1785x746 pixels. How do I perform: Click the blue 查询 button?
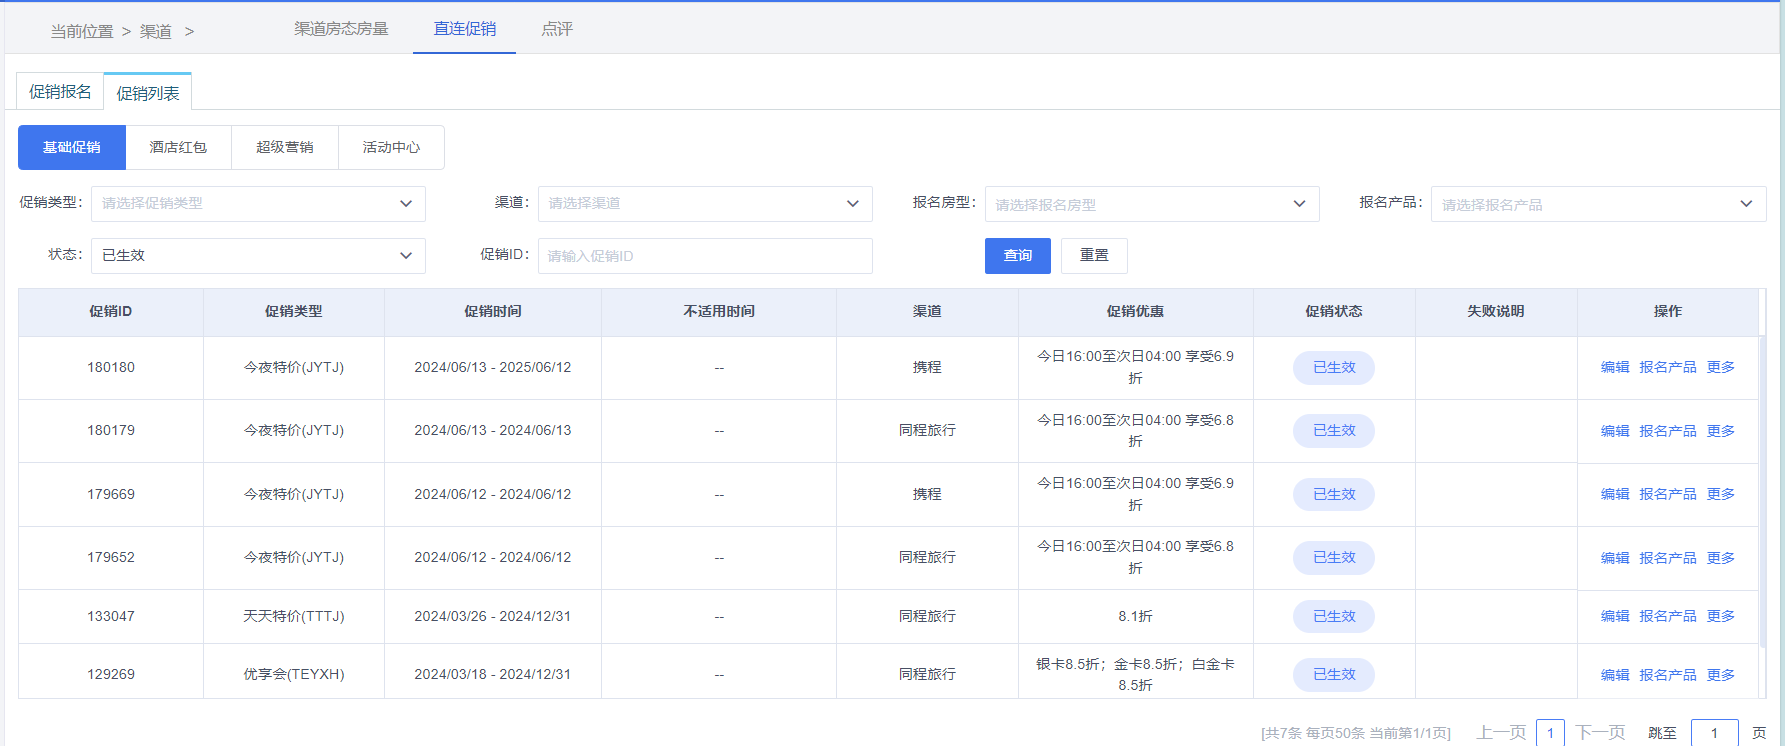pyautogui.click(x=1017, y=256)
